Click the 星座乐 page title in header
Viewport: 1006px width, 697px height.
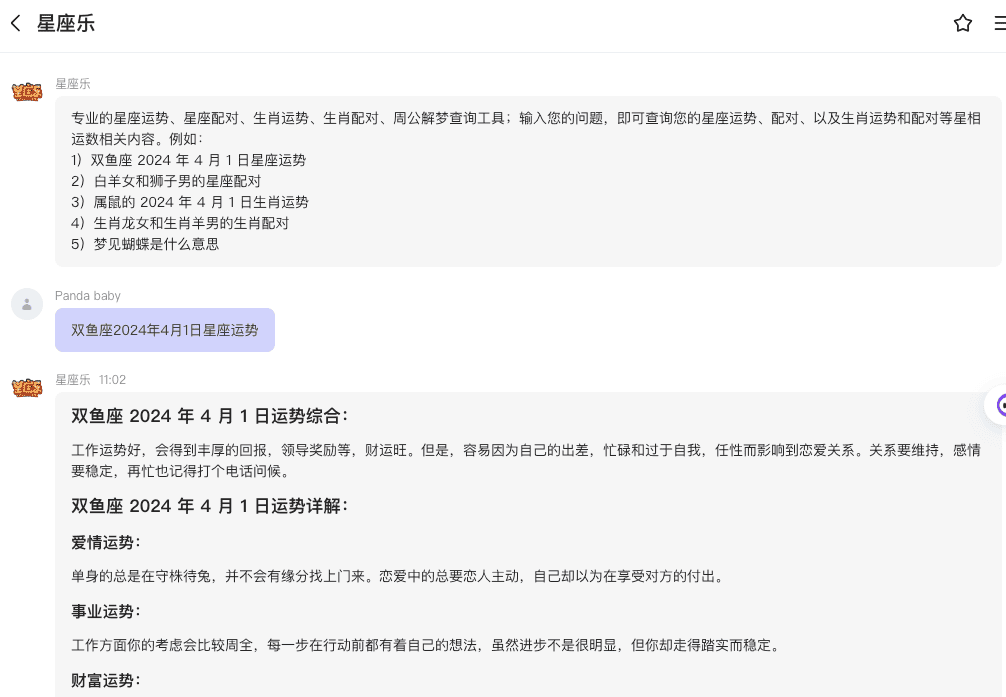pos(66,23)
